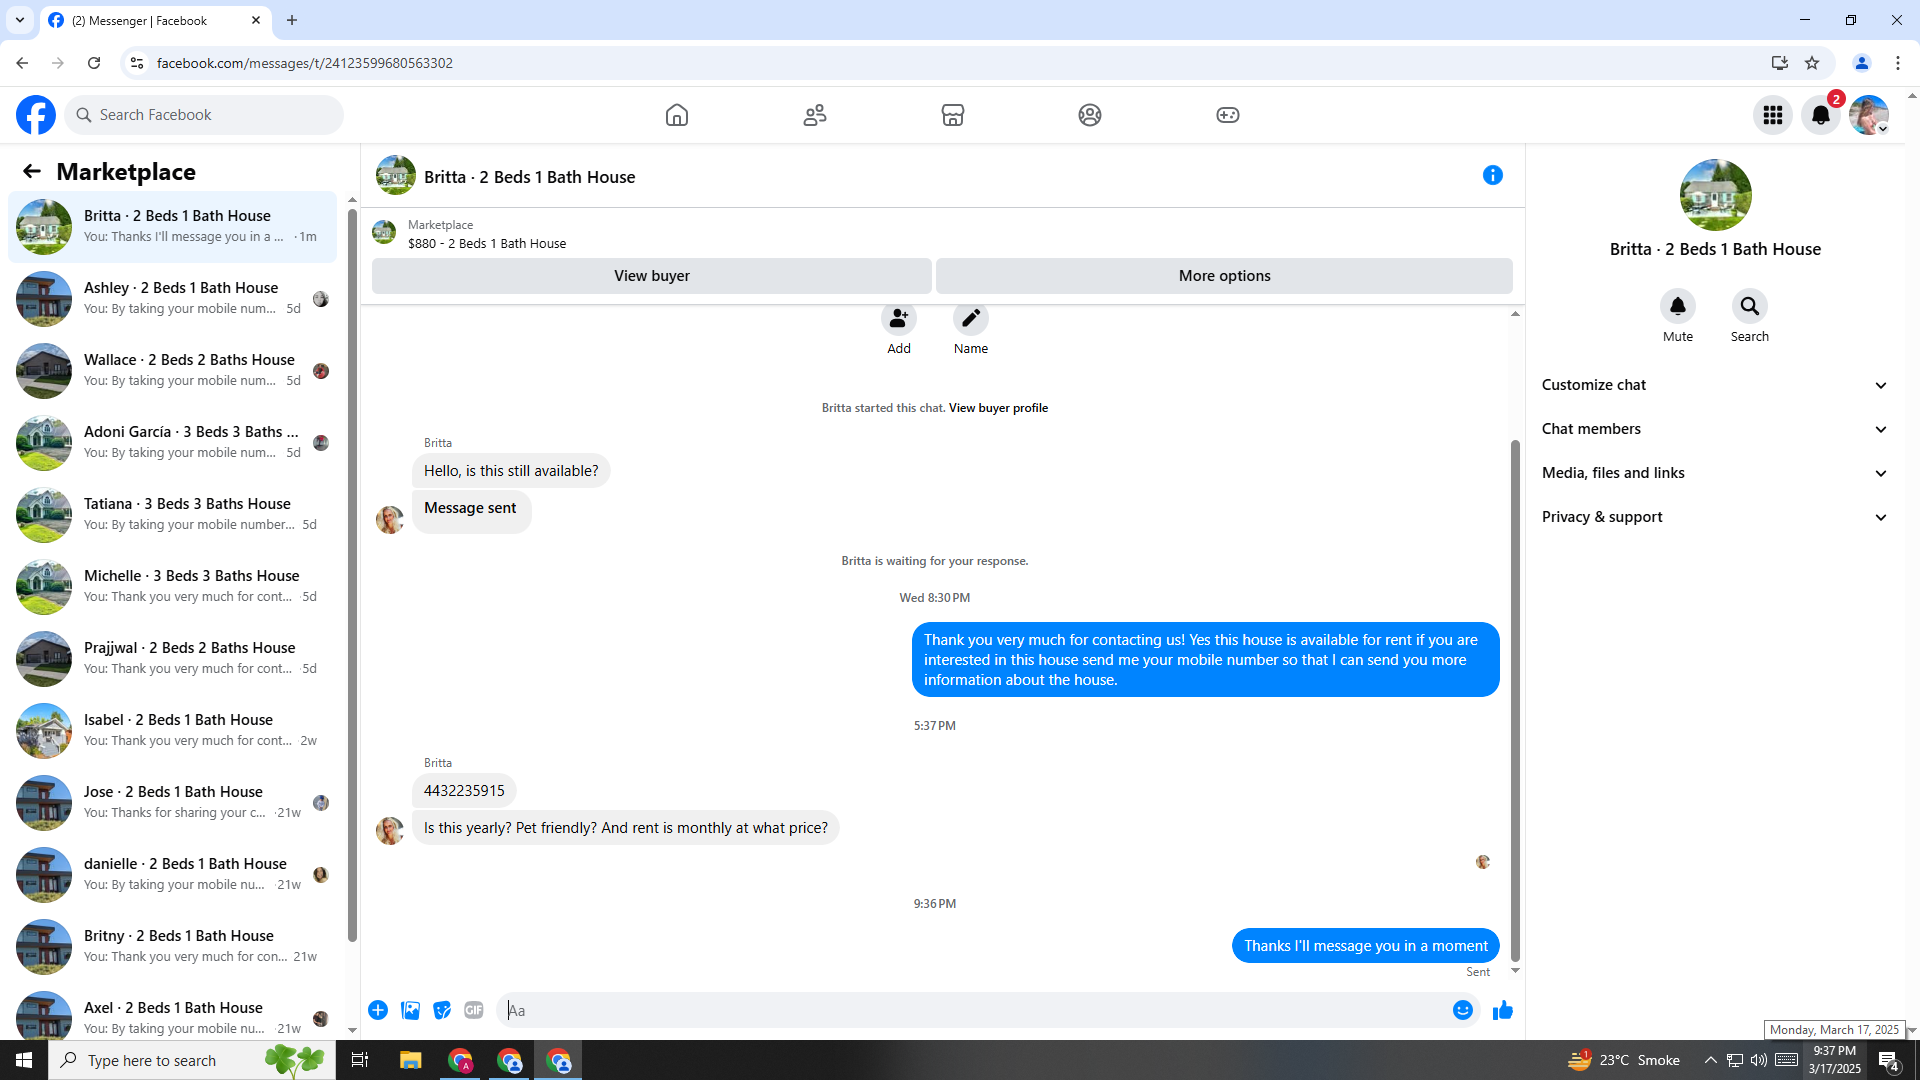Open the Chrome three-dot menu

tap(1898, 63)
